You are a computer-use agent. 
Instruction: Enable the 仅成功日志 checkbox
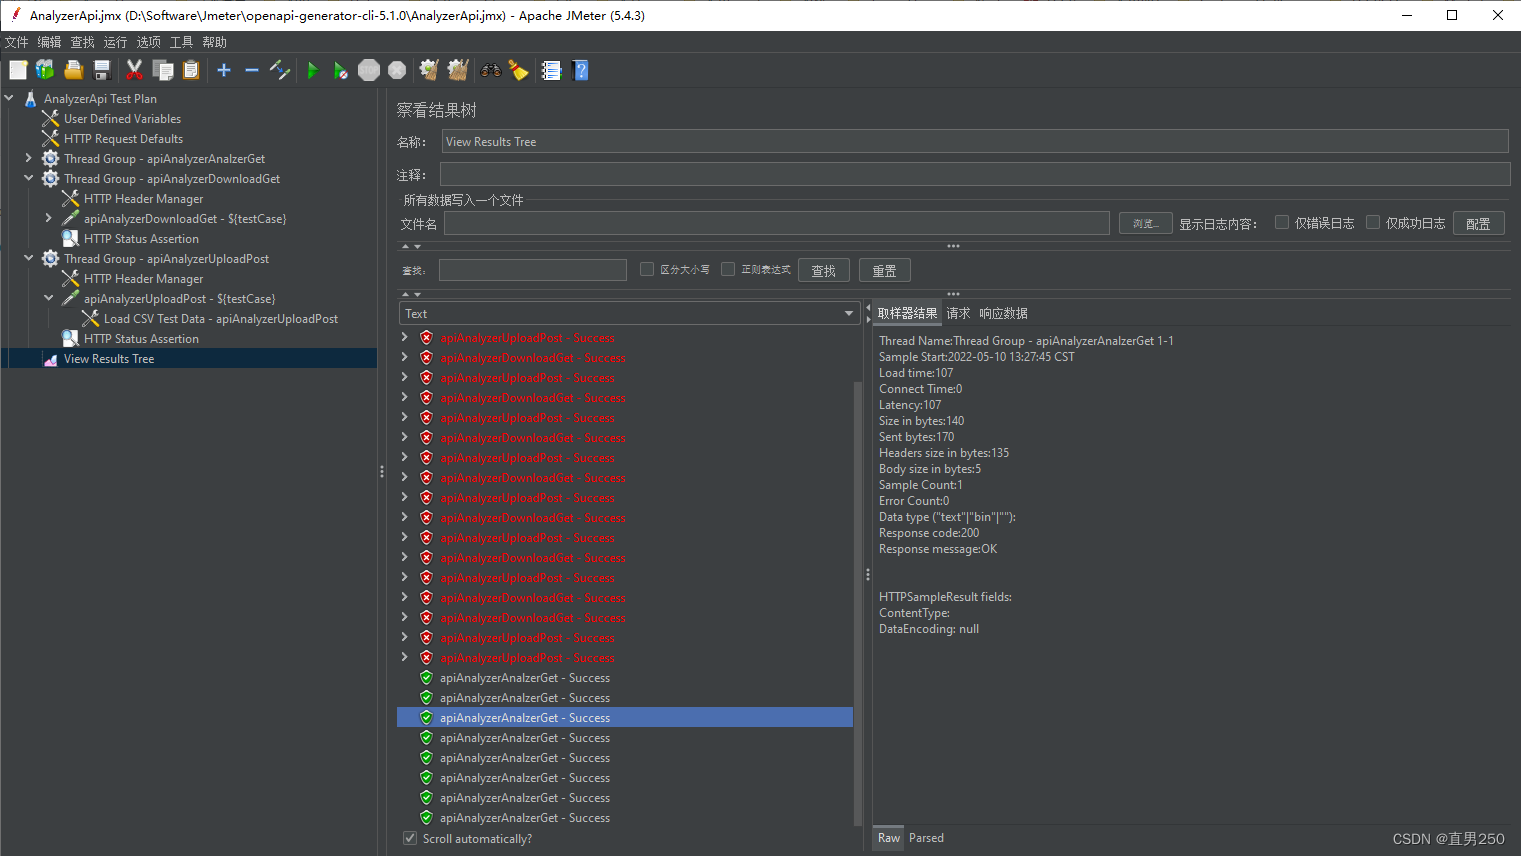pyautogui.click(x=1373, y=223)
